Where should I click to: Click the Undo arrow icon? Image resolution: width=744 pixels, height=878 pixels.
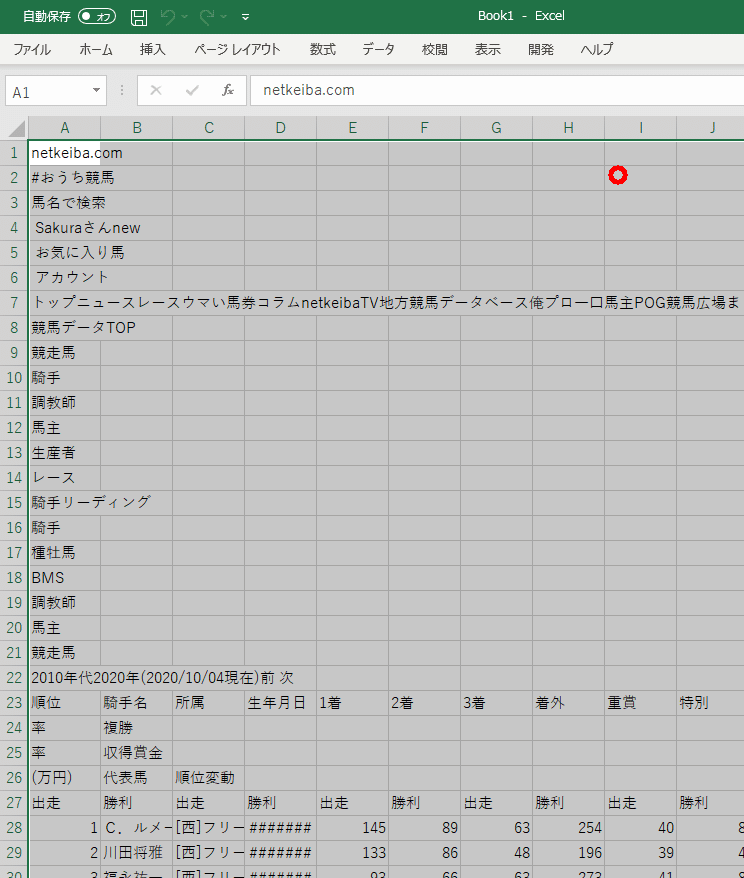167,17
